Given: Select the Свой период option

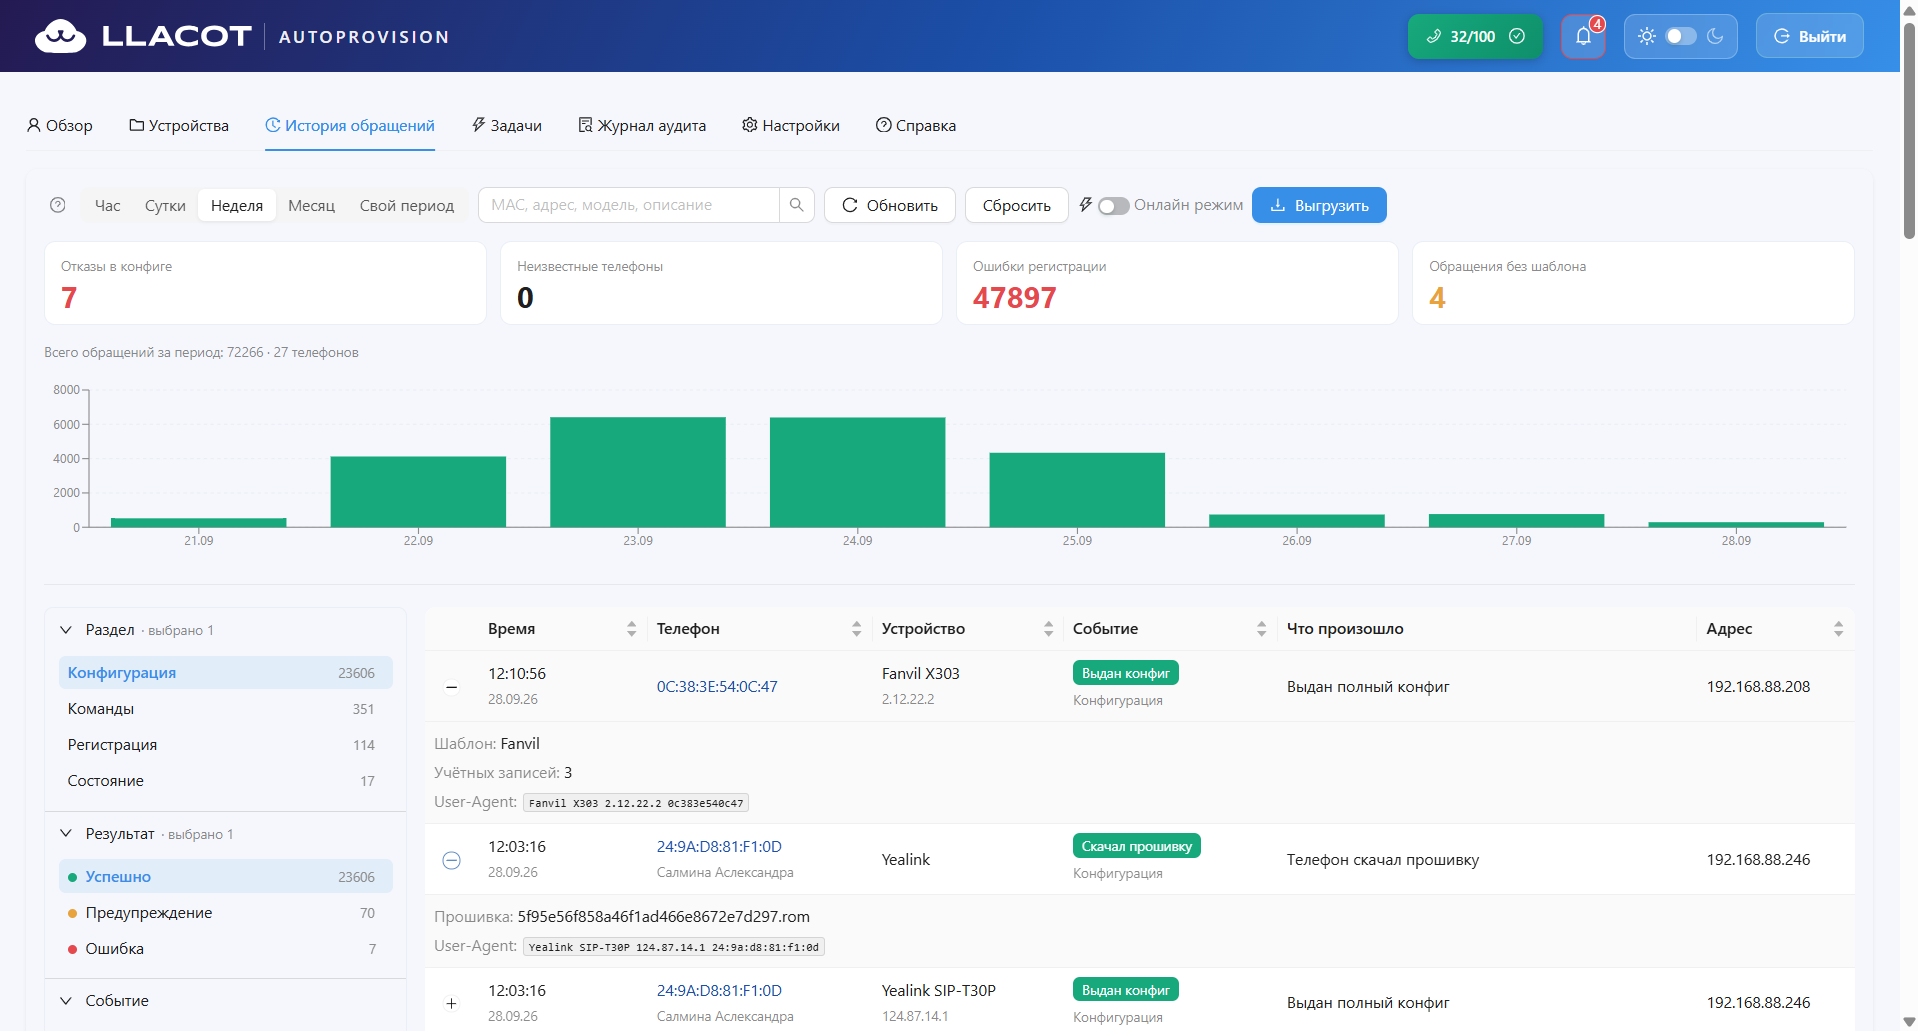Looking at the screenshot, I should 406,205.
